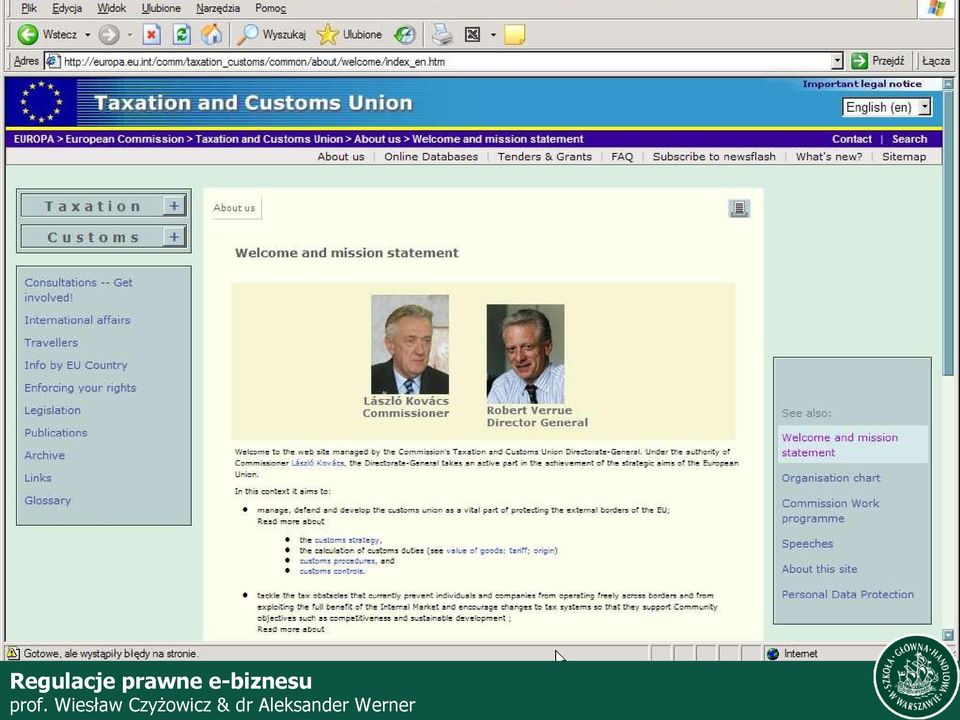Screen dimensions: 960x720
Task: Expand the Taxation section plus button
Action: tap(174, 206)
